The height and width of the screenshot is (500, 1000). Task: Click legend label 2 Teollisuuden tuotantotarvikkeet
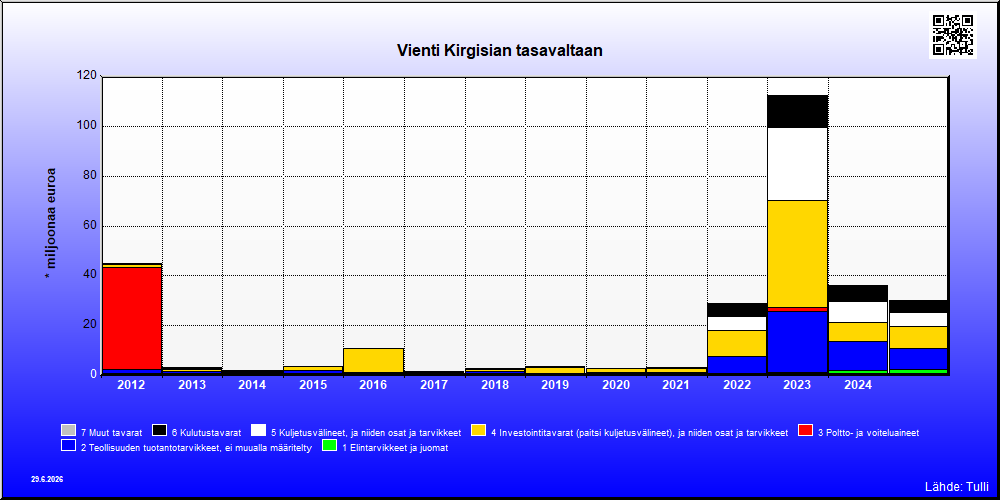pyautogui.click(x=196, y=448)
